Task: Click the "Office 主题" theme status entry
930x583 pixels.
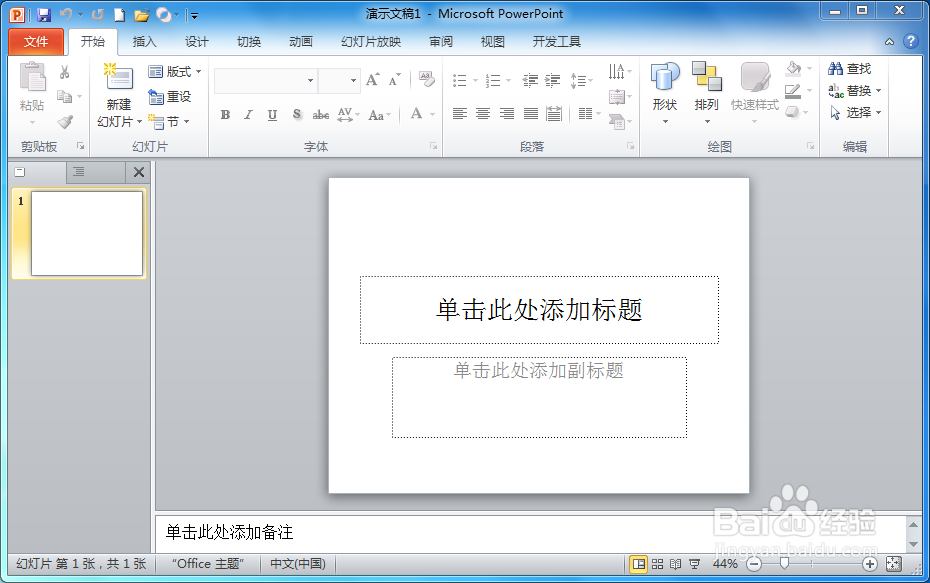Action: [x=208, y=563]
